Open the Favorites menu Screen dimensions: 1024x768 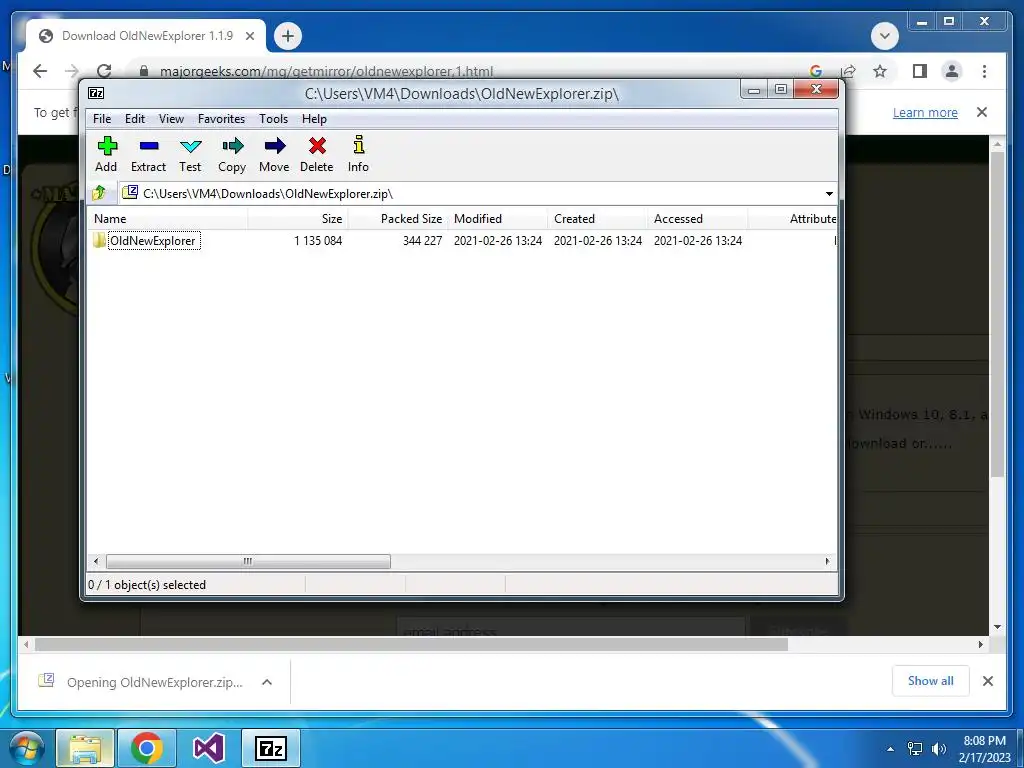pyautogui.click(x=221, y=119)
